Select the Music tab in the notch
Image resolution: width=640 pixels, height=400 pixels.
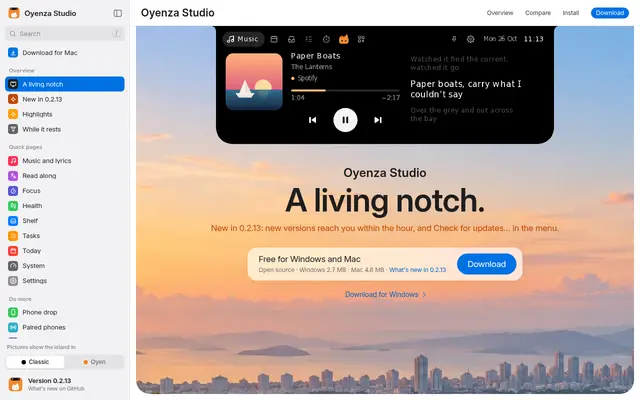[243, 39]
